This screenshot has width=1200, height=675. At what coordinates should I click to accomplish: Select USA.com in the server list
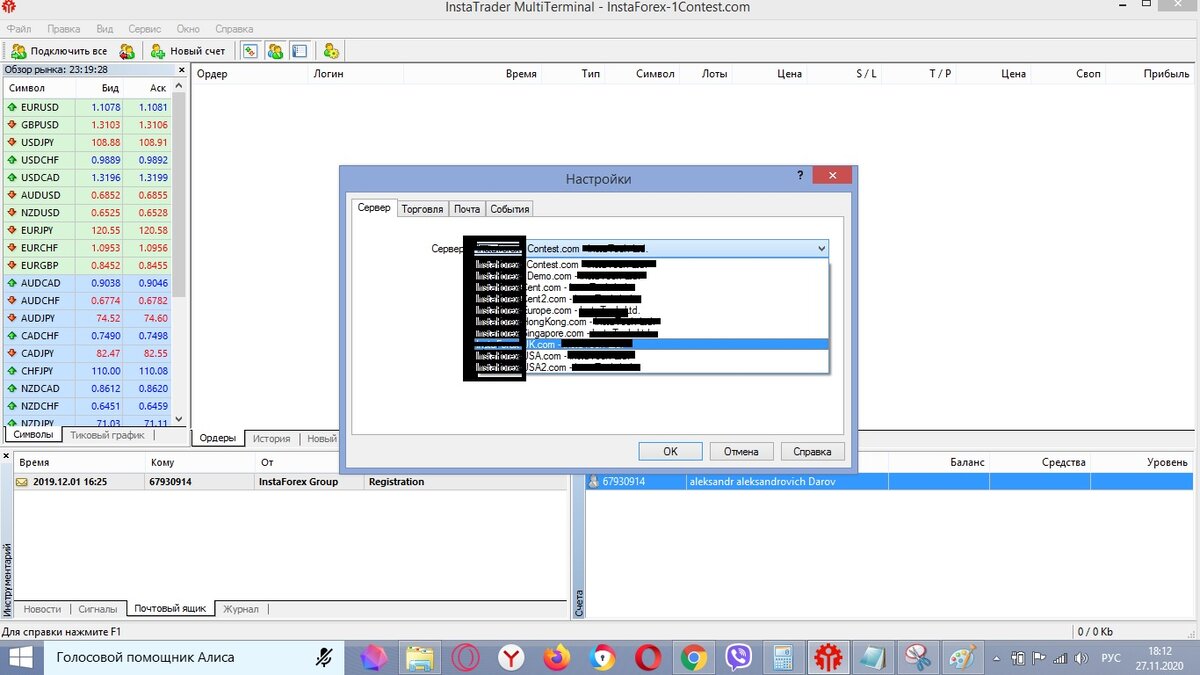(x=647, y=355)
